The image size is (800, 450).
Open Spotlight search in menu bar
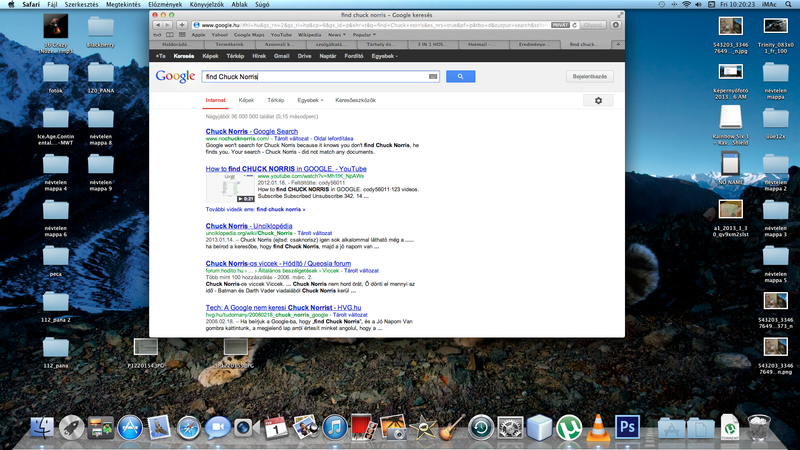point(789,4)
